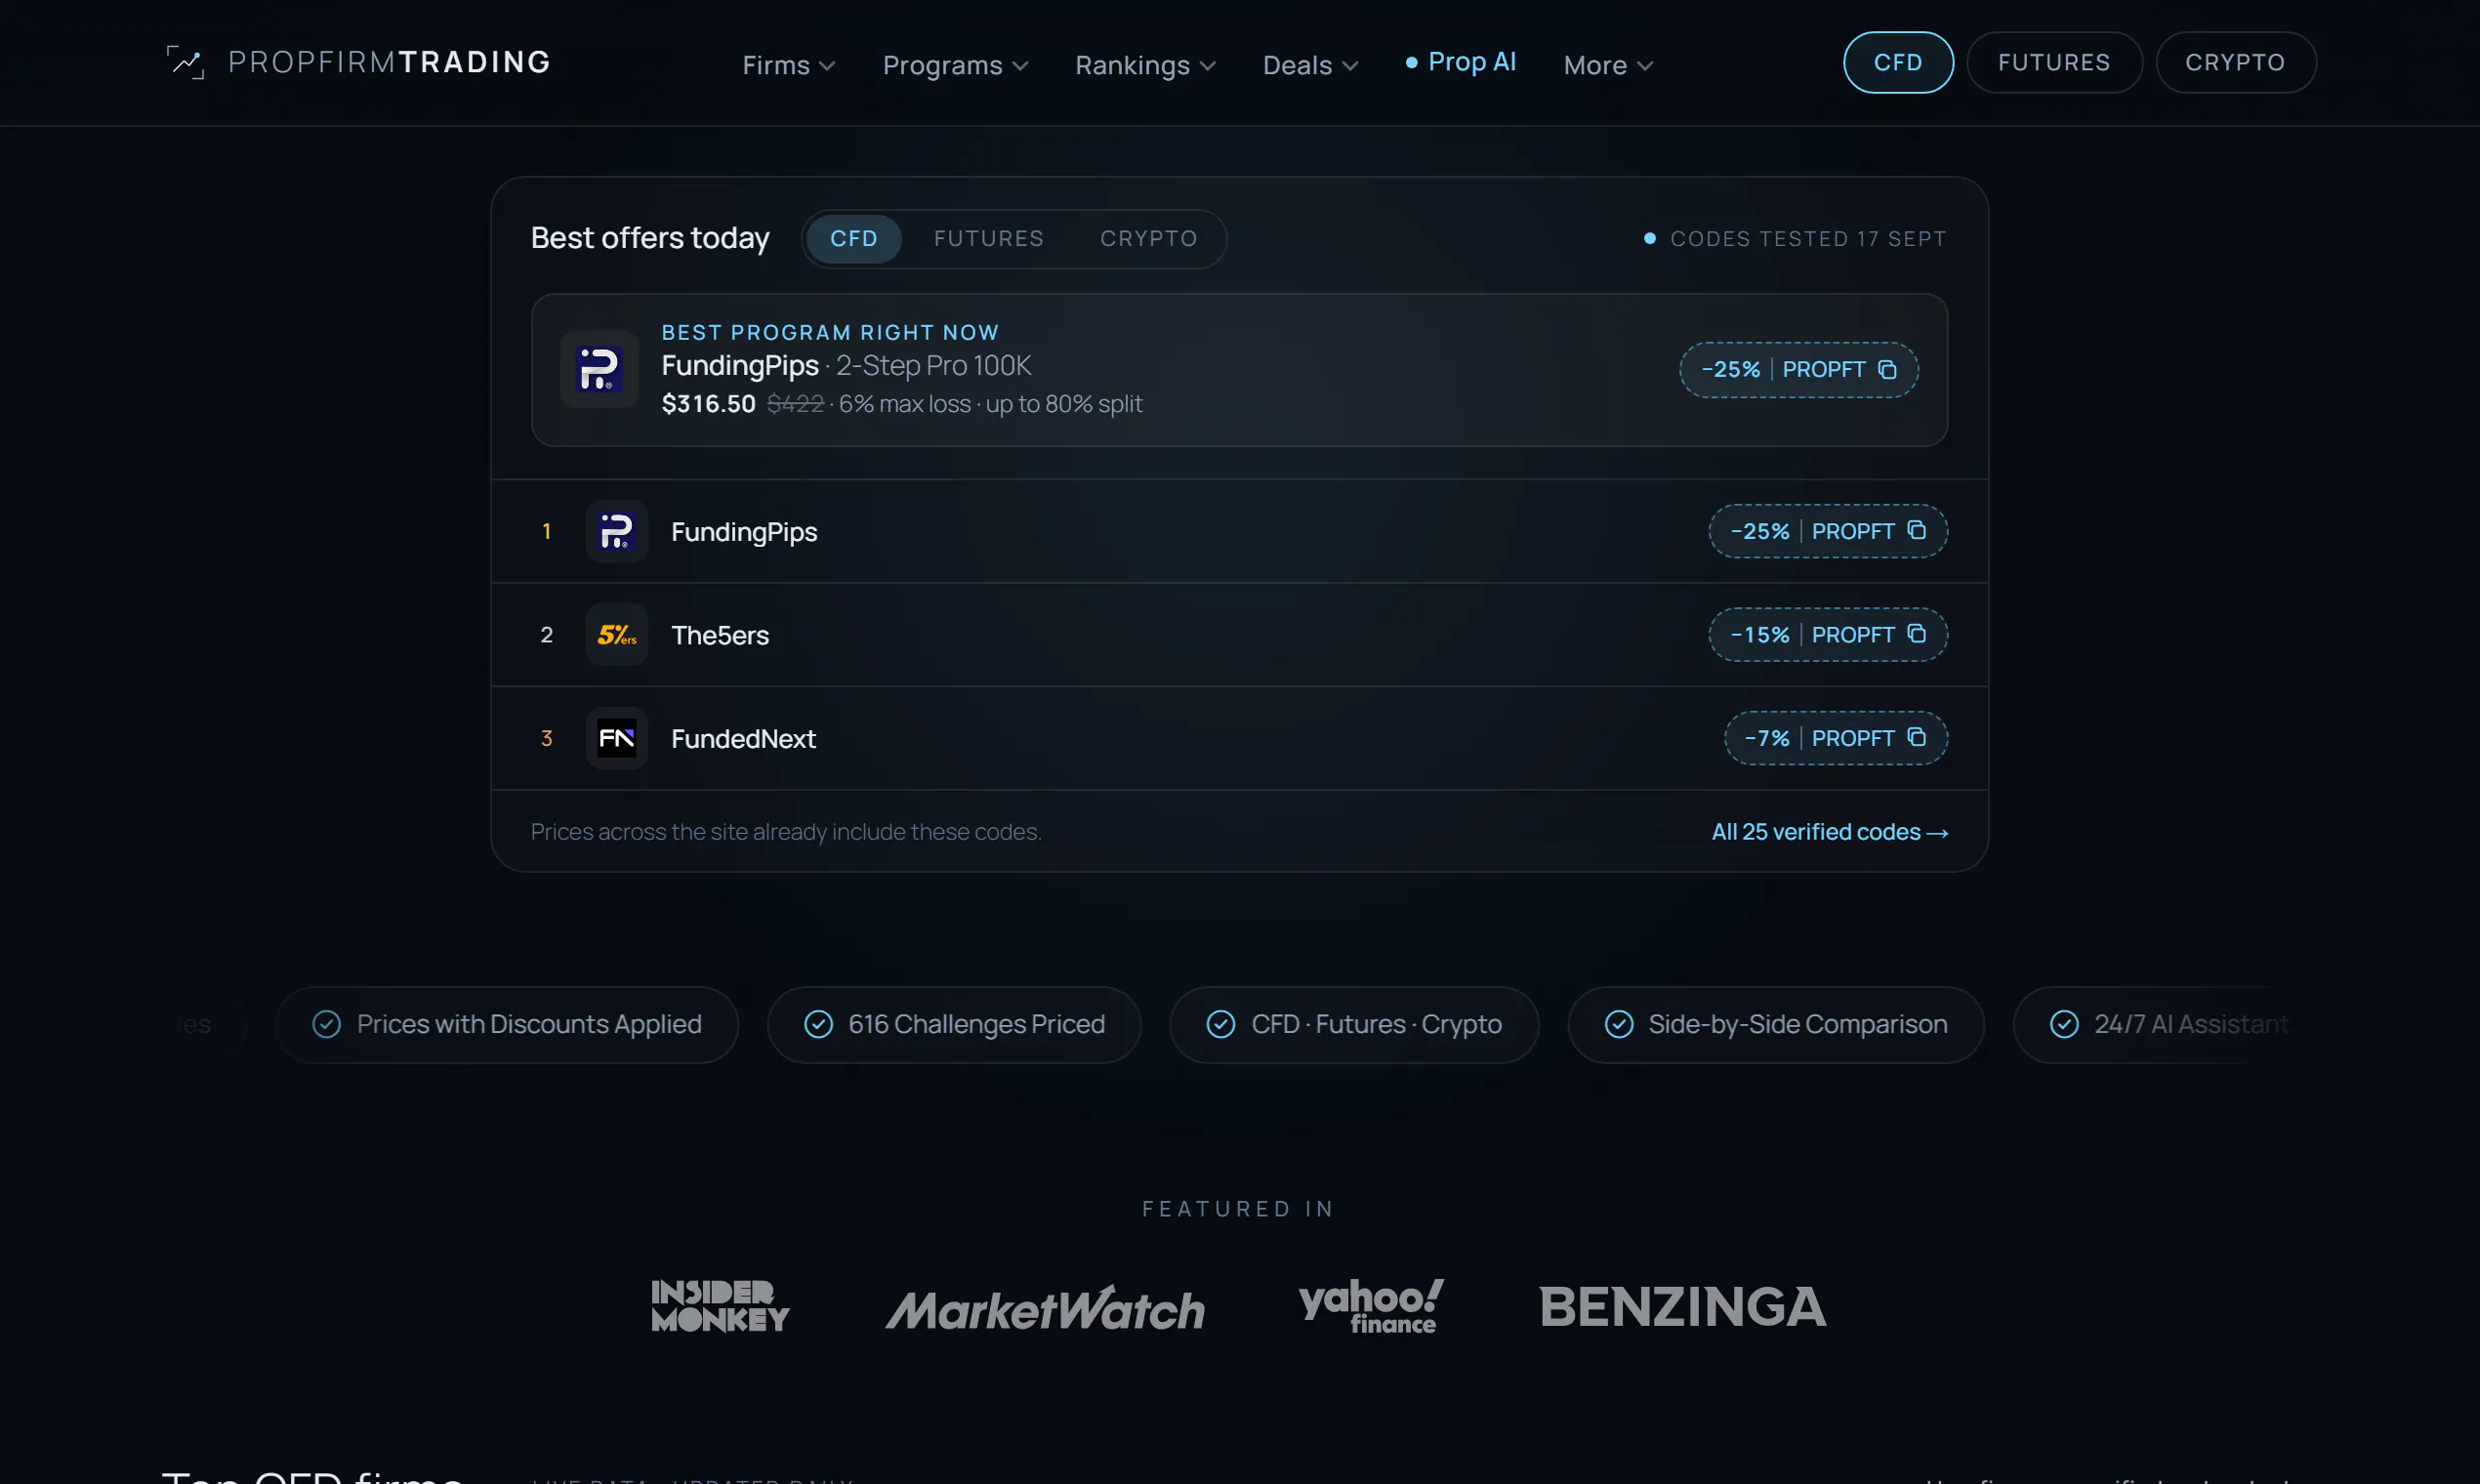Viewport: 2480px width, 1484px height.
Task: Click the PROPFIRMTRADING site title
Action: click(390, 62)
